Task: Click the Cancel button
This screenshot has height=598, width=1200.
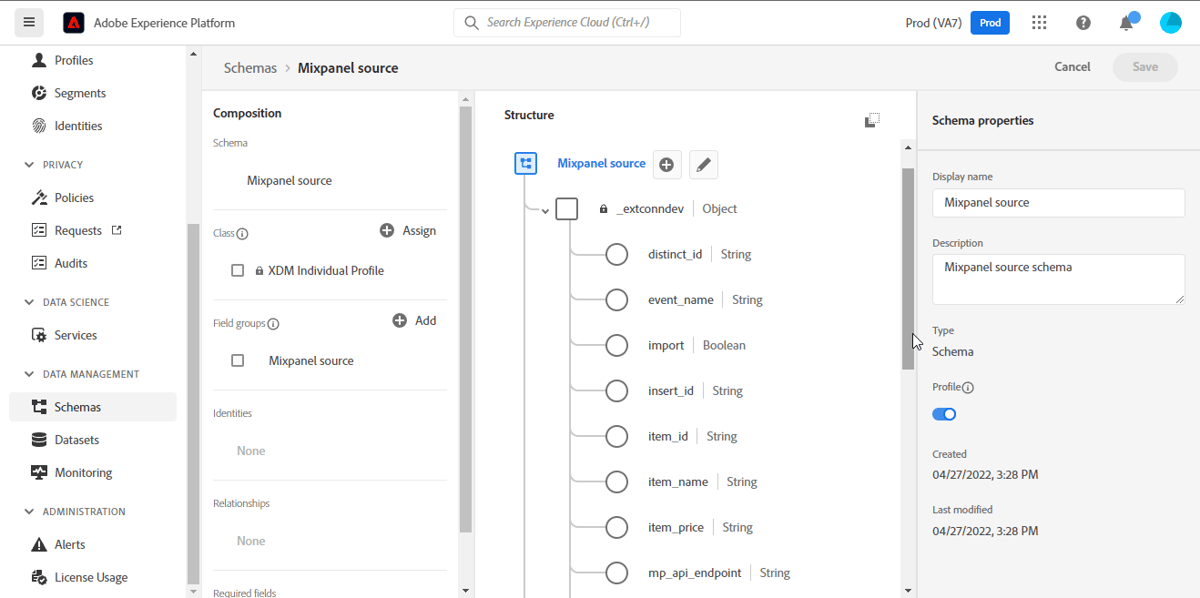Action: [1071, 67]
